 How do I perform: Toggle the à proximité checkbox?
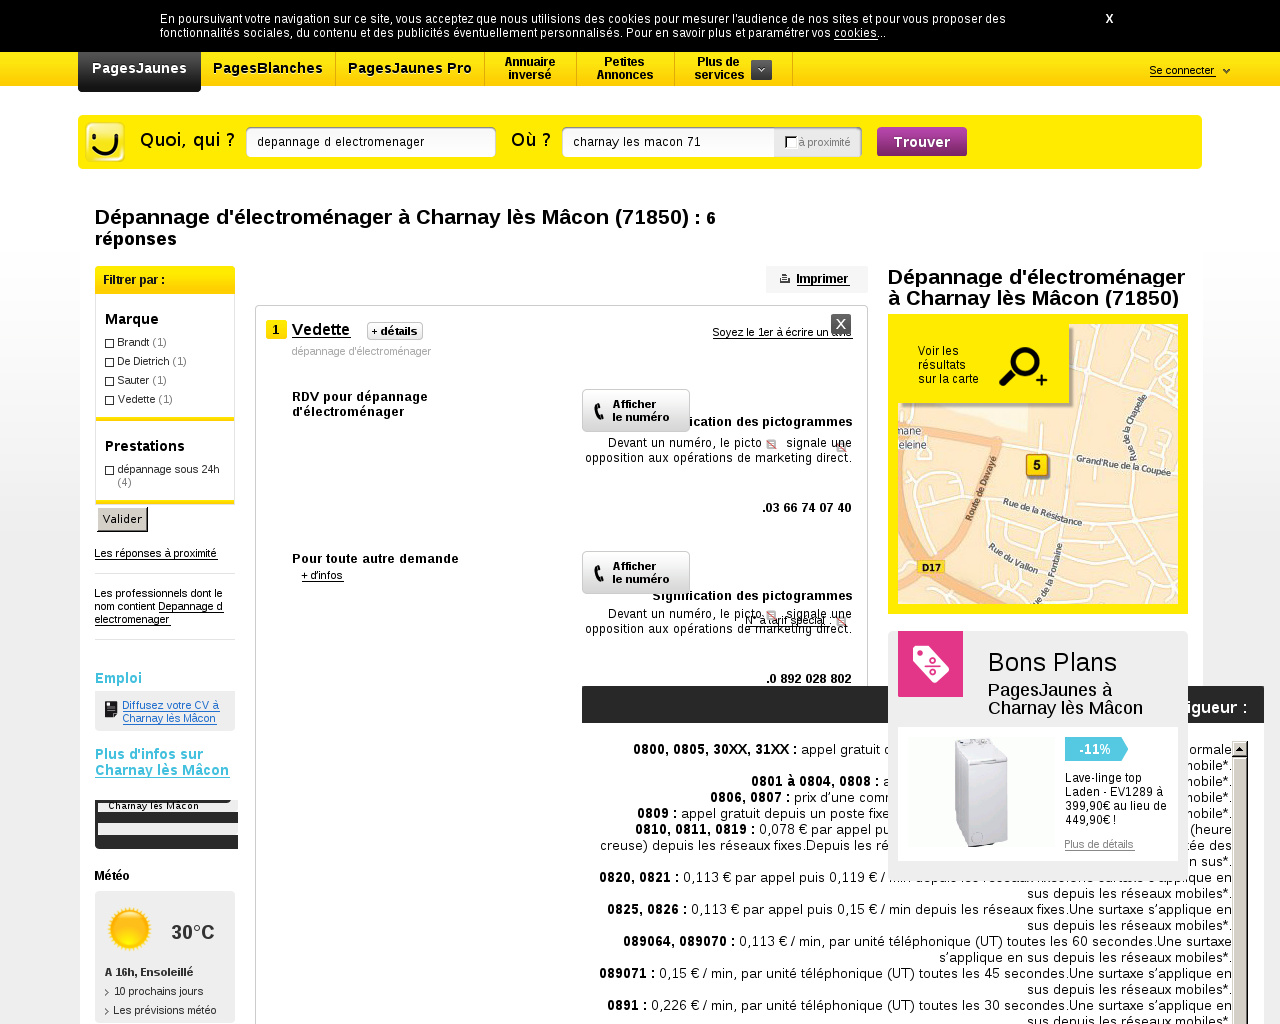[x=790, y=142]
